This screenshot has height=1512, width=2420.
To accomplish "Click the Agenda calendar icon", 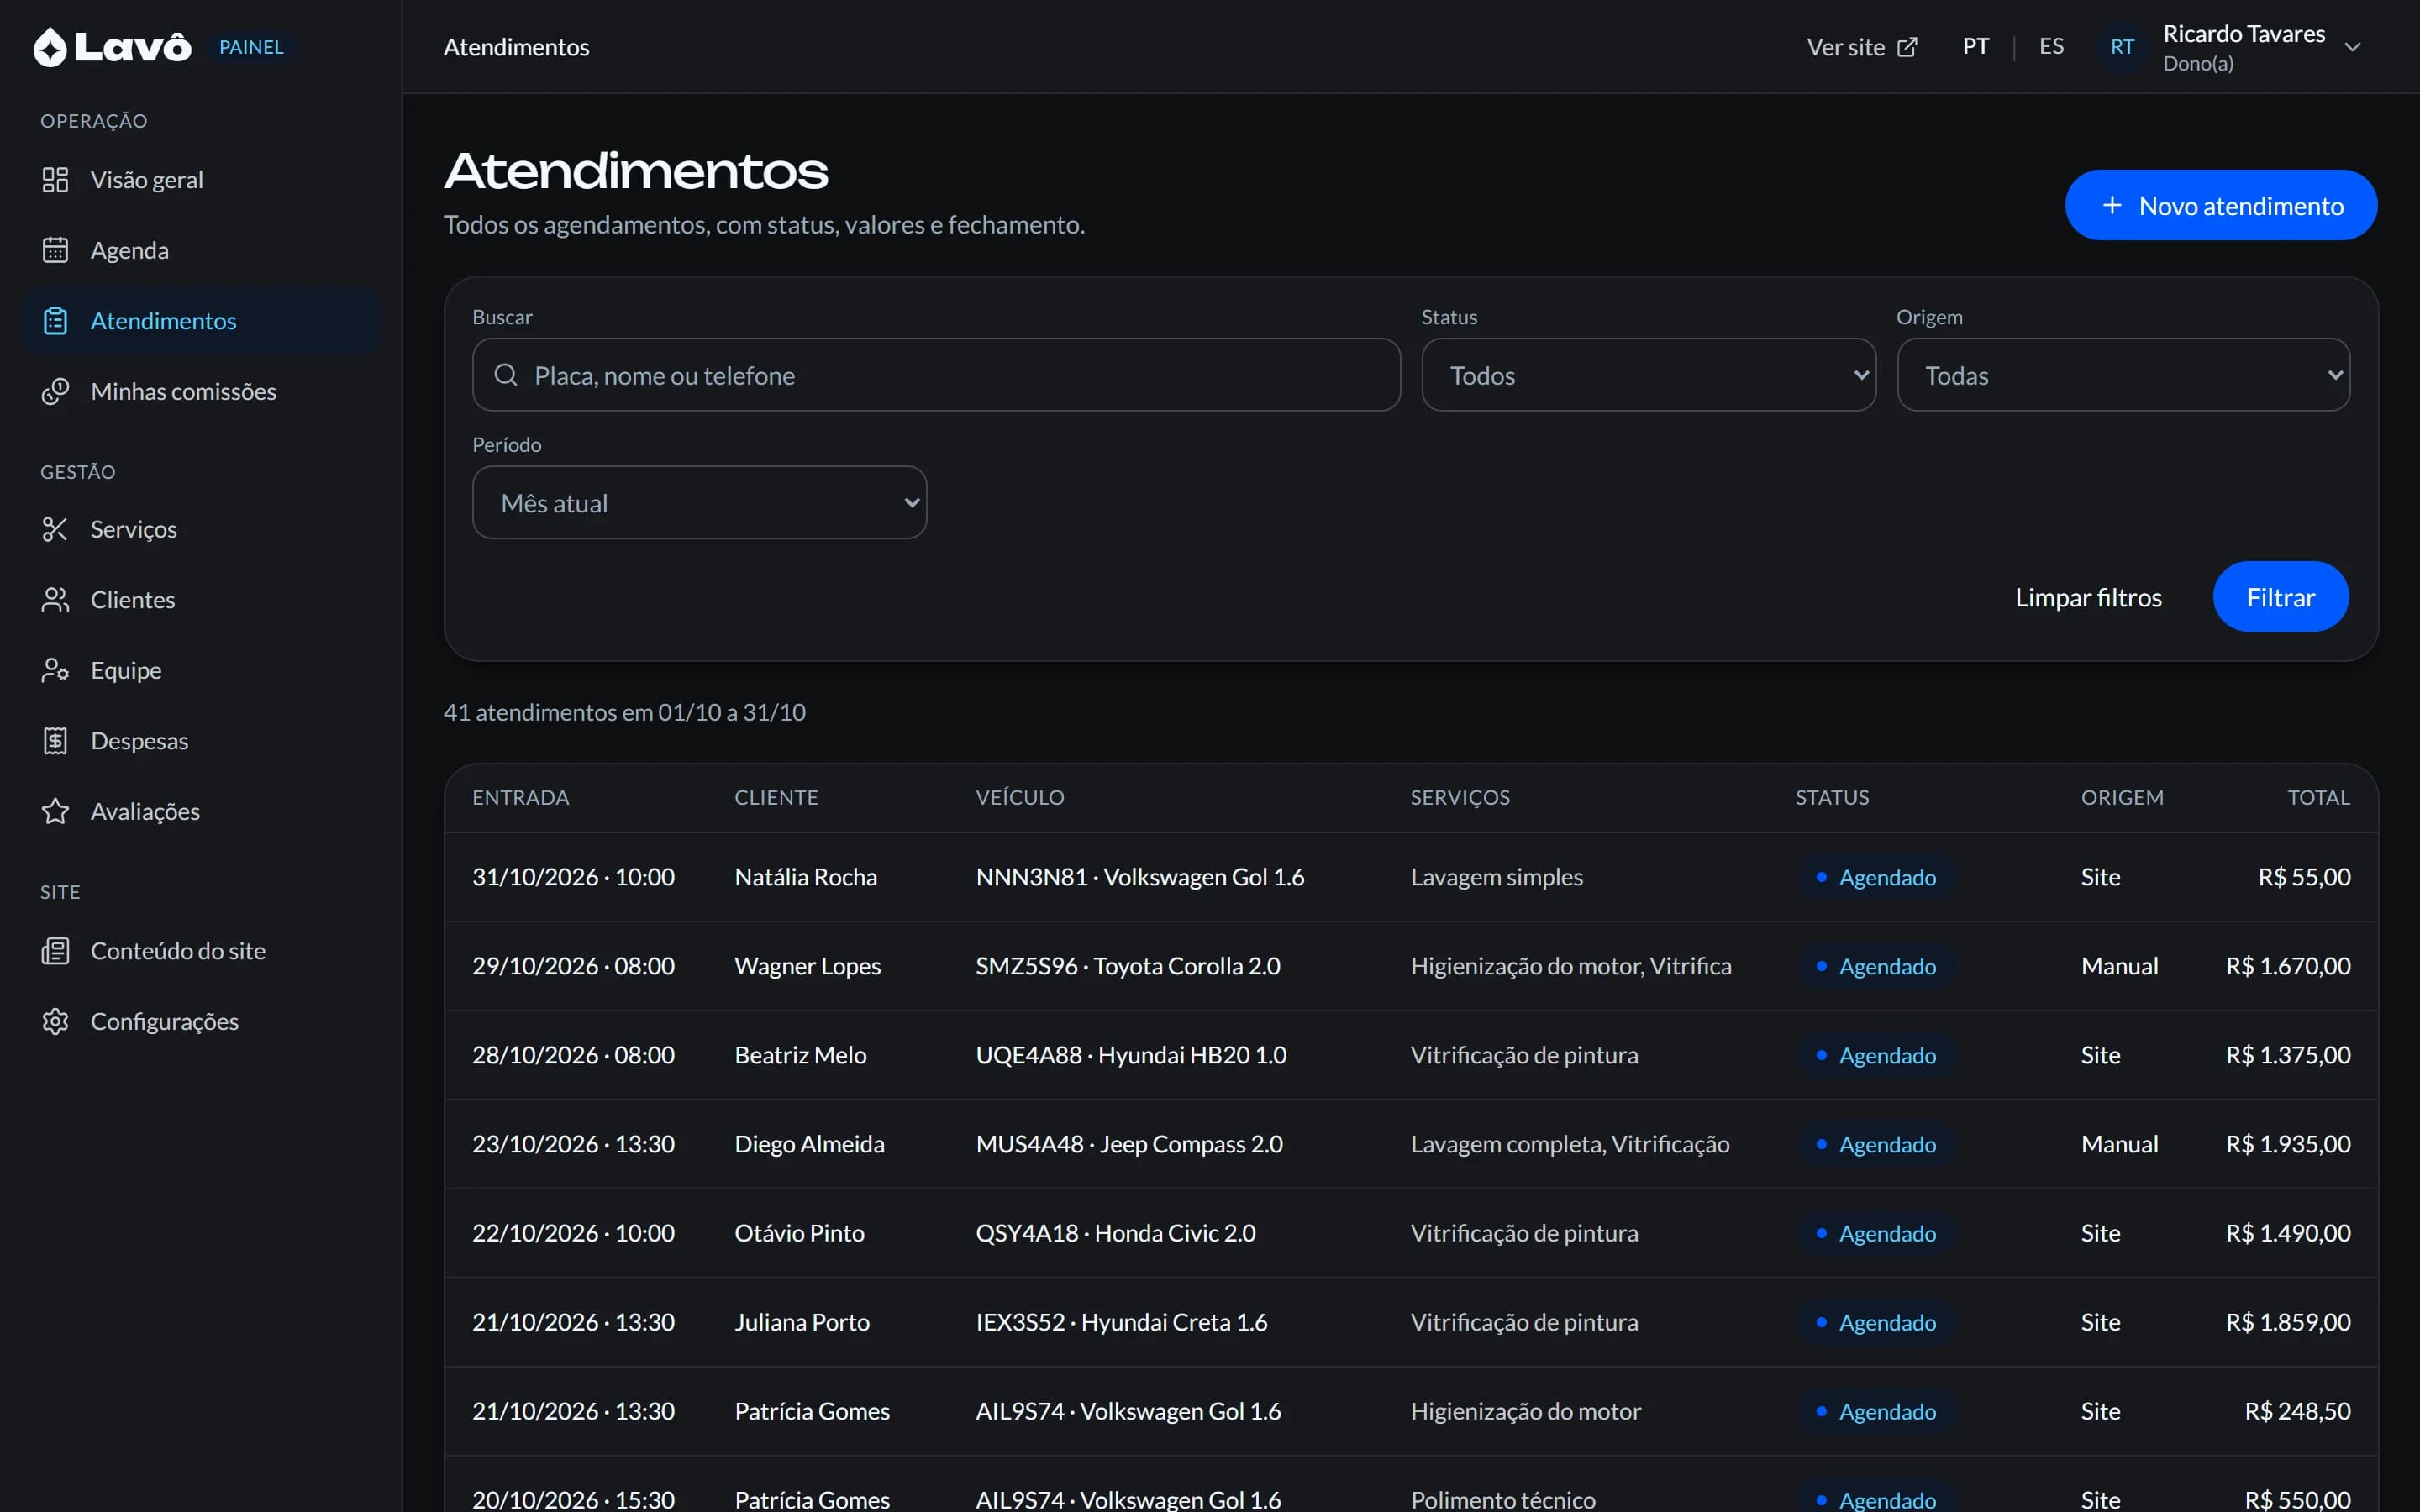I will click(55, 250).
